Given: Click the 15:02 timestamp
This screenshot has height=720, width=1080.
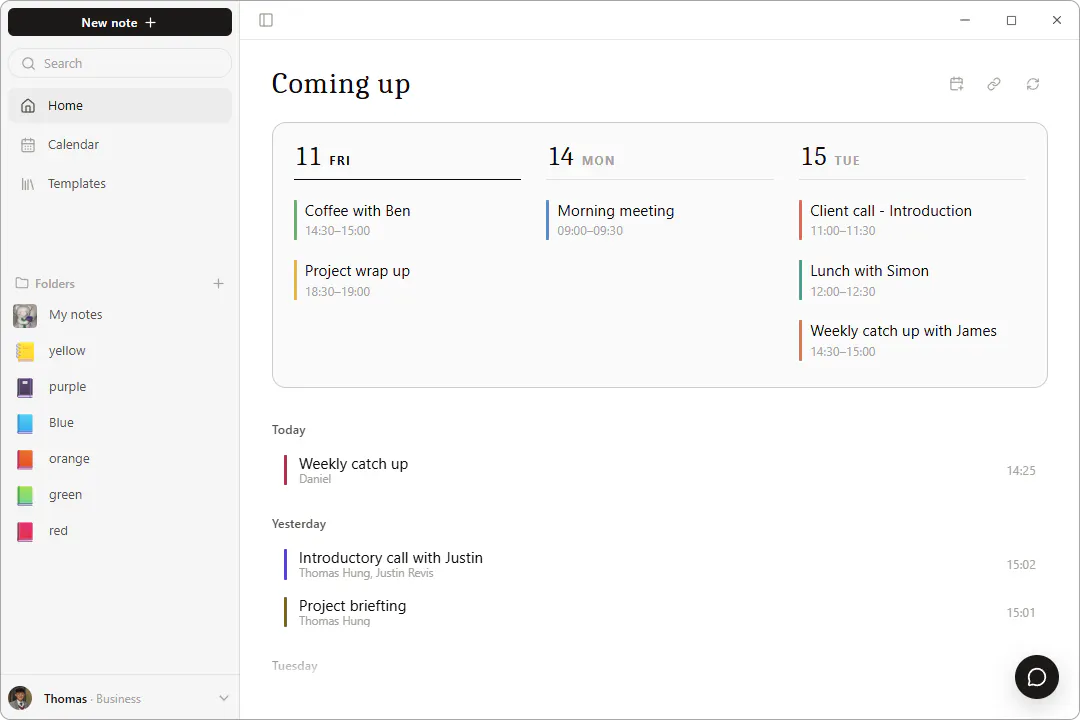Looking at the screenshot, I should click(x=1021, y=564).
